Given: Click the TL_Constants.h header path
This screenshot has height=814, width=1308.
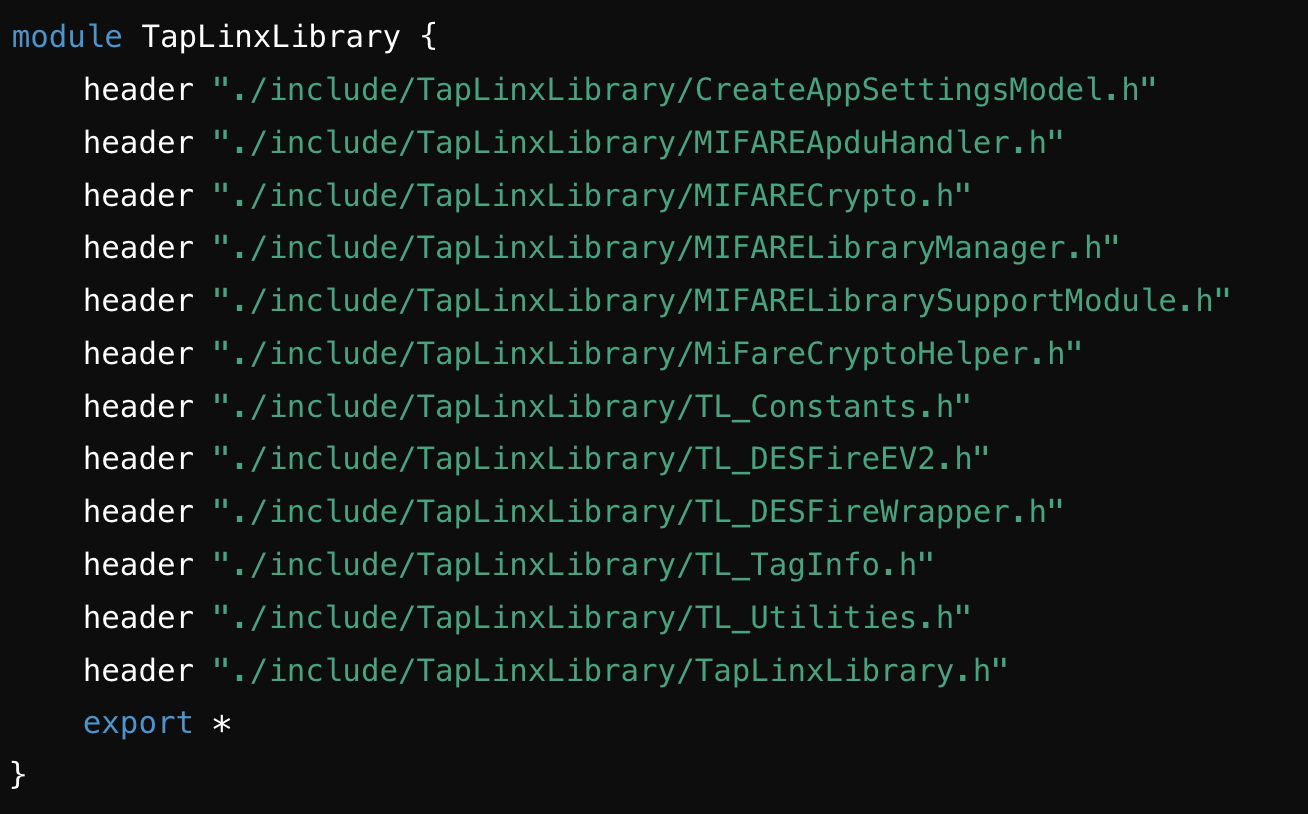Looking at the screenshot, I should click(x=592, y=407).
